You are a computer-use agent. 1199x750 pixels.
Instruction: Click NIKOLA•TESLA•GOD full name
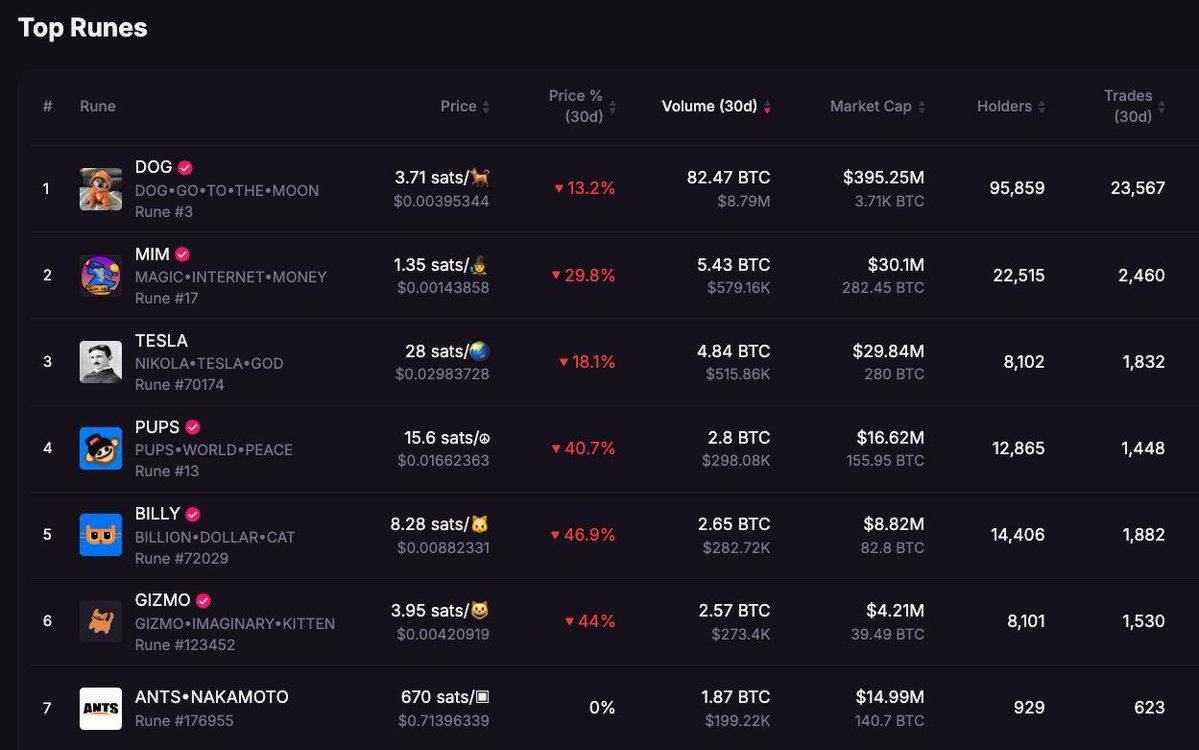[210, 363]
